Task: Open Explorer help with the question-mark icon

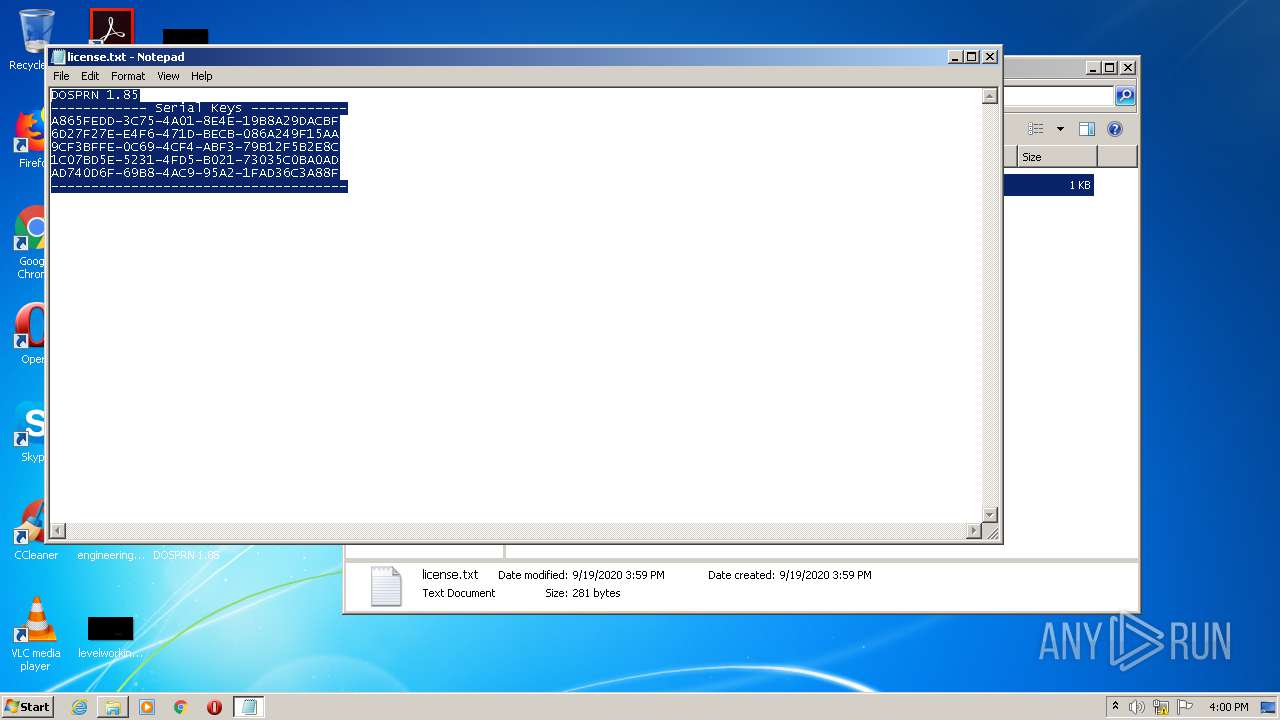Action: (1115, 129)
